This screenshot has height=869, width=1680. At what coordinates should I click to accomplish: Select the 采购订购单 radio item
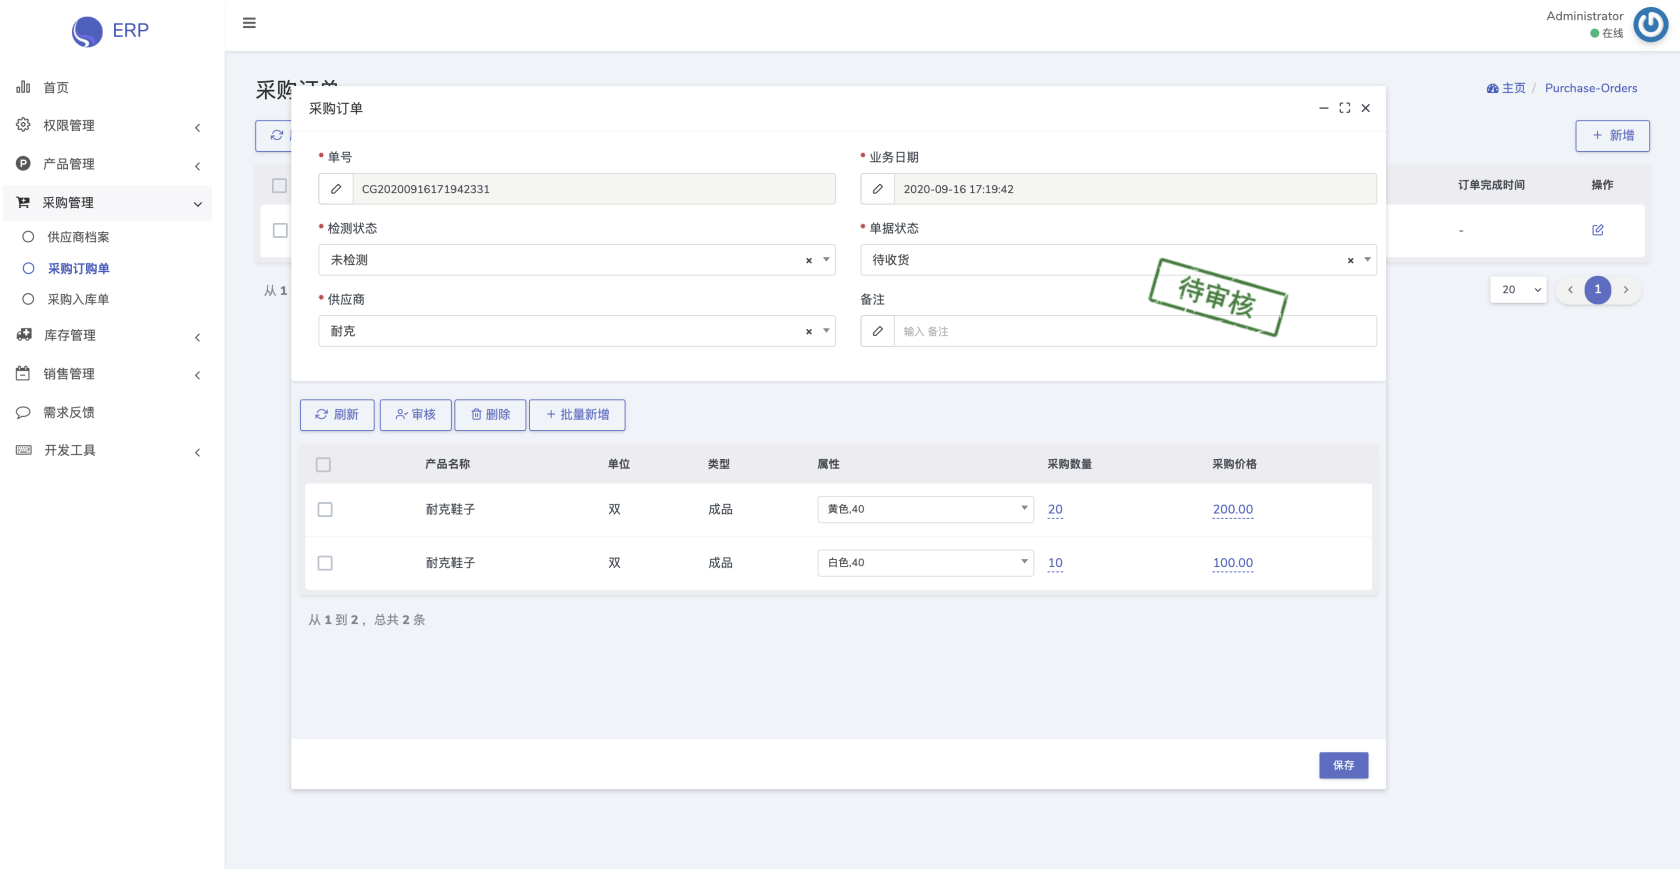pos(28,268)
